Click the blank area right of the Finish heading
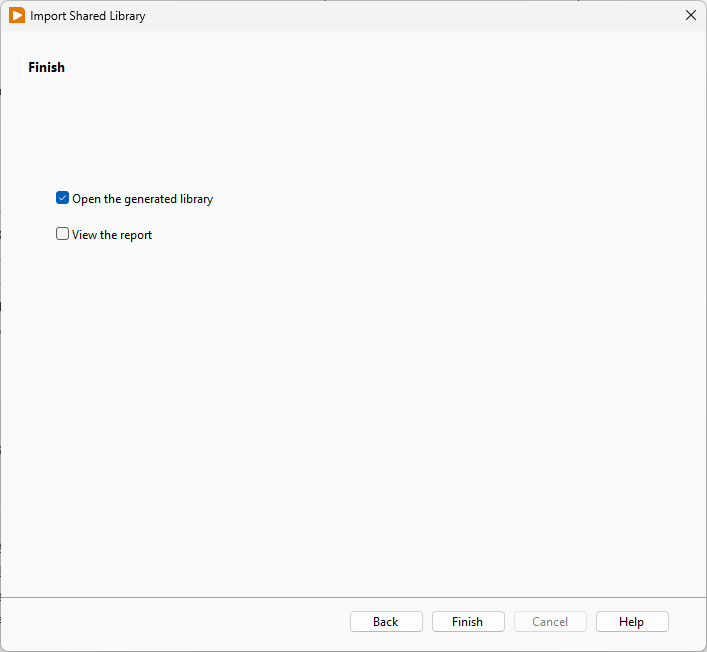The image size is (707, 652). [350, 67]
